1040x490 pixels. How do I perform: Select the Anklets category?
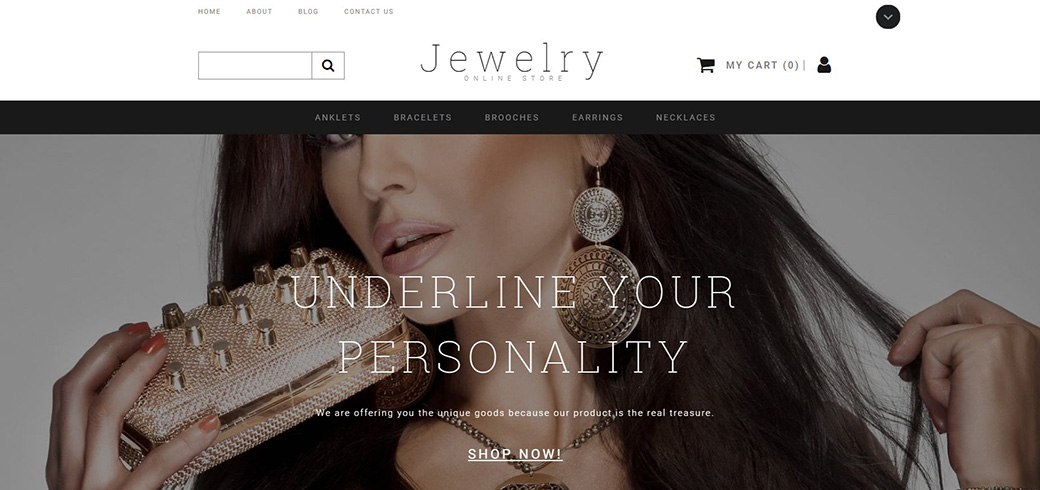pos(338,117)
